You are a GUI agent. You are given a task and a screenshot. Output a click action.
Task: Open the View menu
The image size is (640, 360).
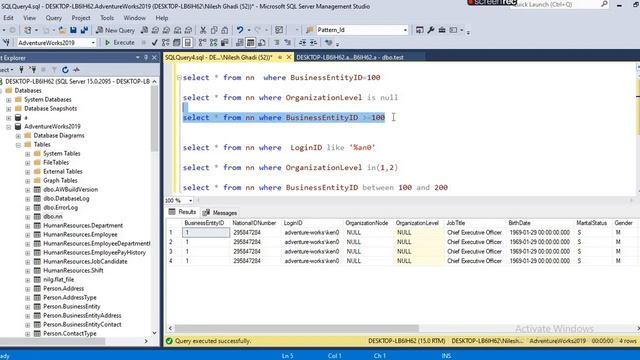click(29, 18)
